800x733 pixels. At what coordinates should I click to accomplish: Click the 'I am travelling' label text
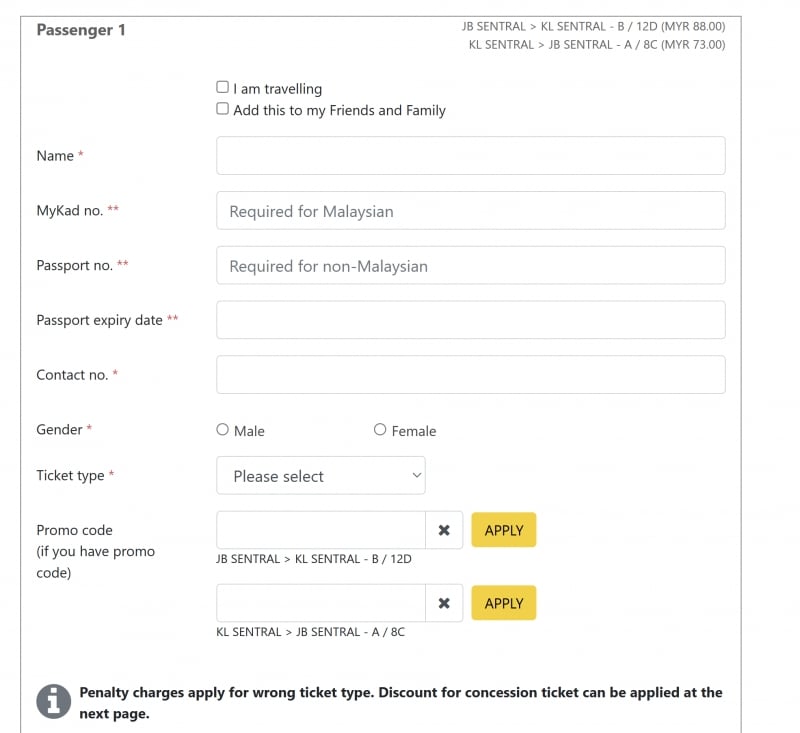point(278,89)
